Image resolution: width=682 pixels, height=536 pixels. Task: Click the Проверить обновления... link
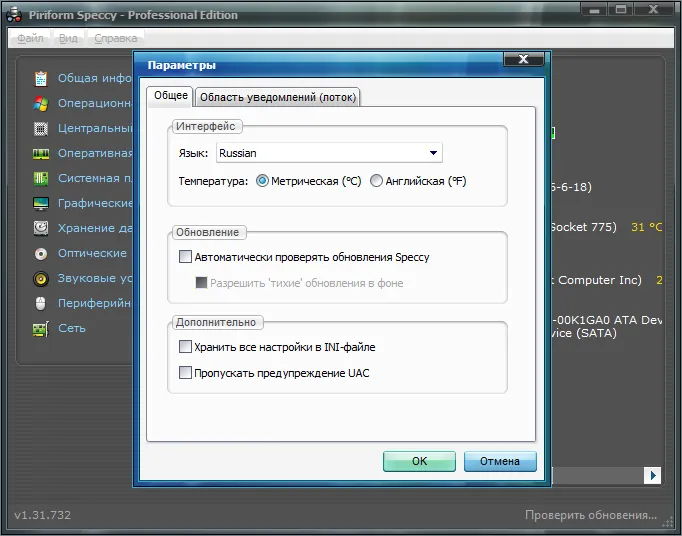click(591, 515)
